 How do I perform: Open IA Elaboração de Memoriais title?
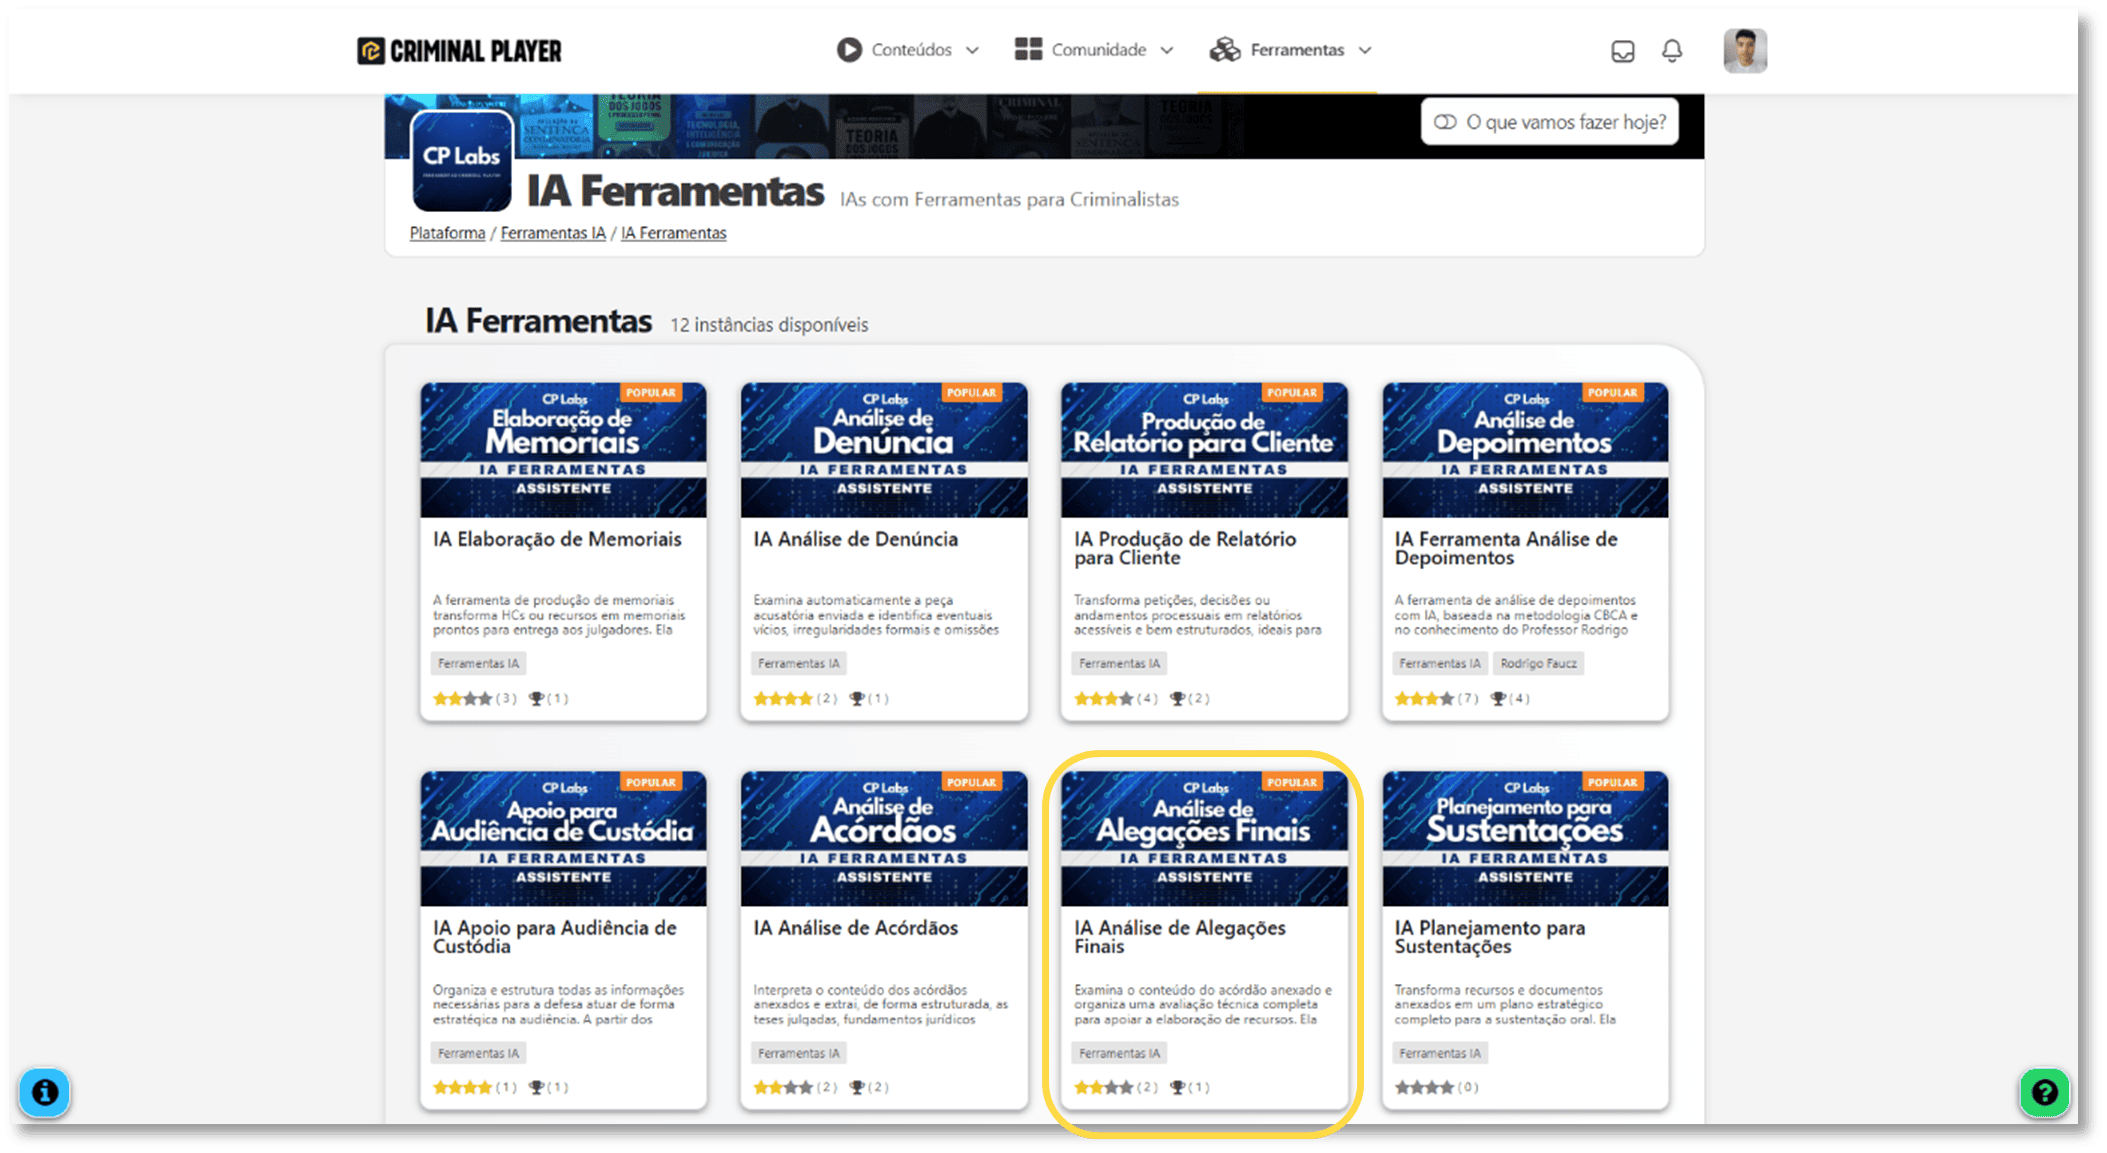tap(557, 539)
